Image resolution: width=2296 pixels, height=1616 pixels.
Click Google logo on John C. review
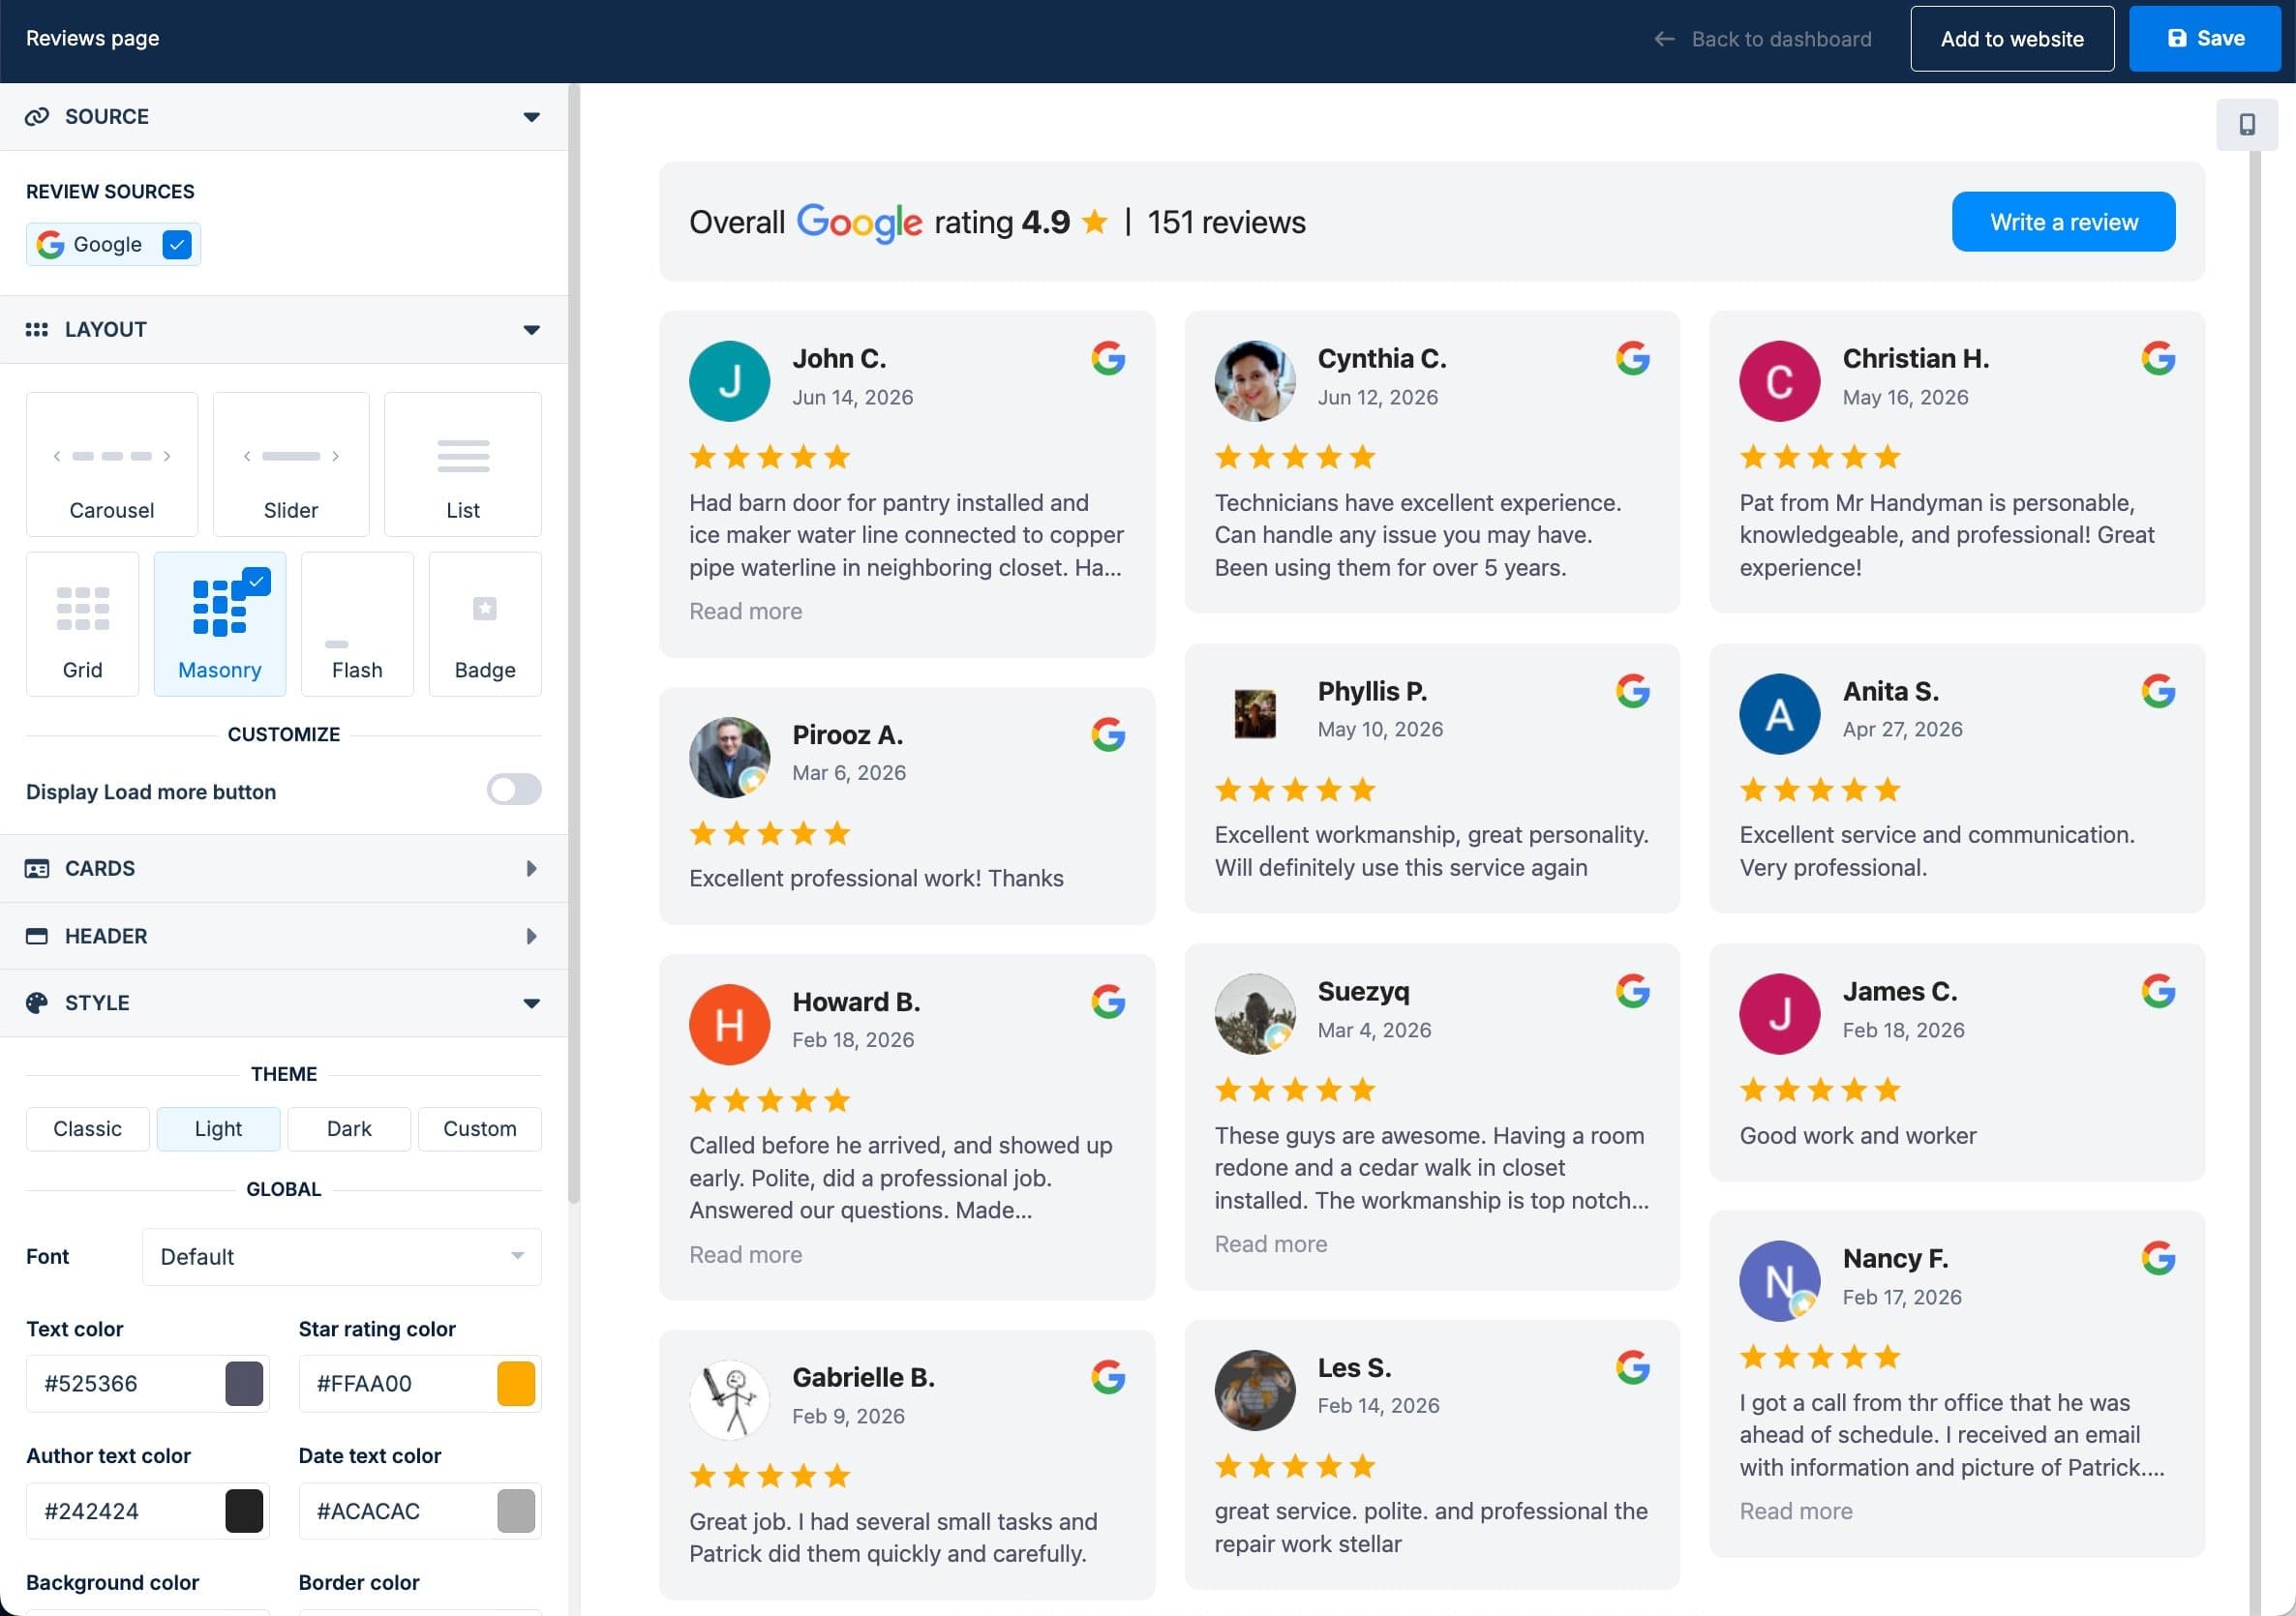[1108, 358]
